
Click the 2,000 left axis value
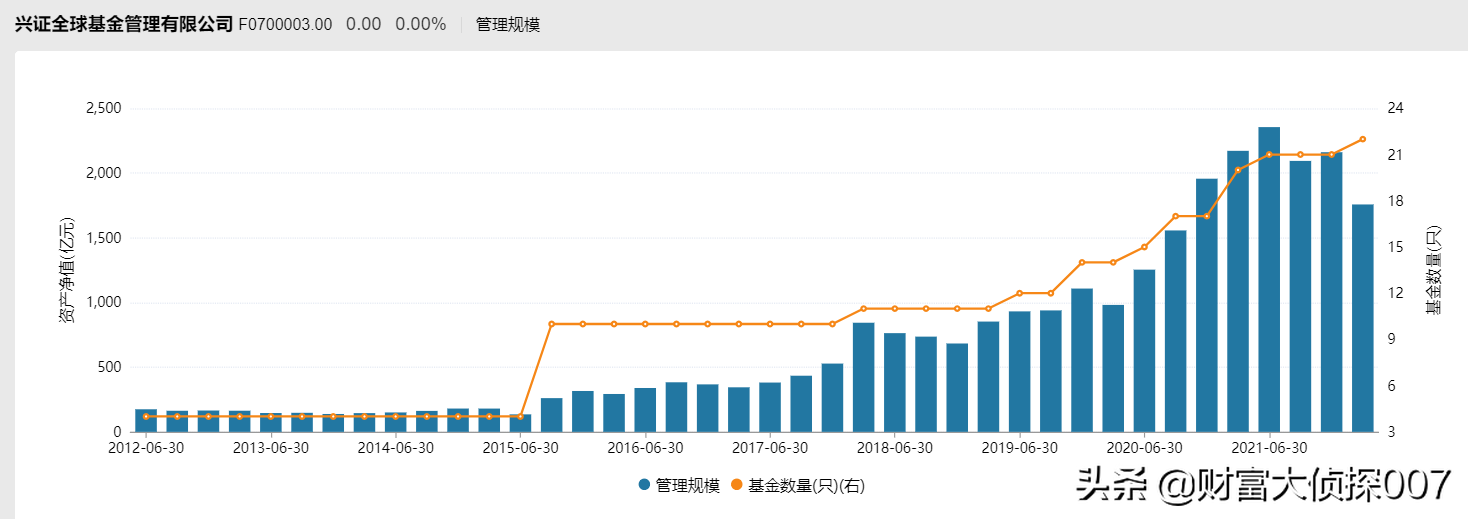click(103, 173)
